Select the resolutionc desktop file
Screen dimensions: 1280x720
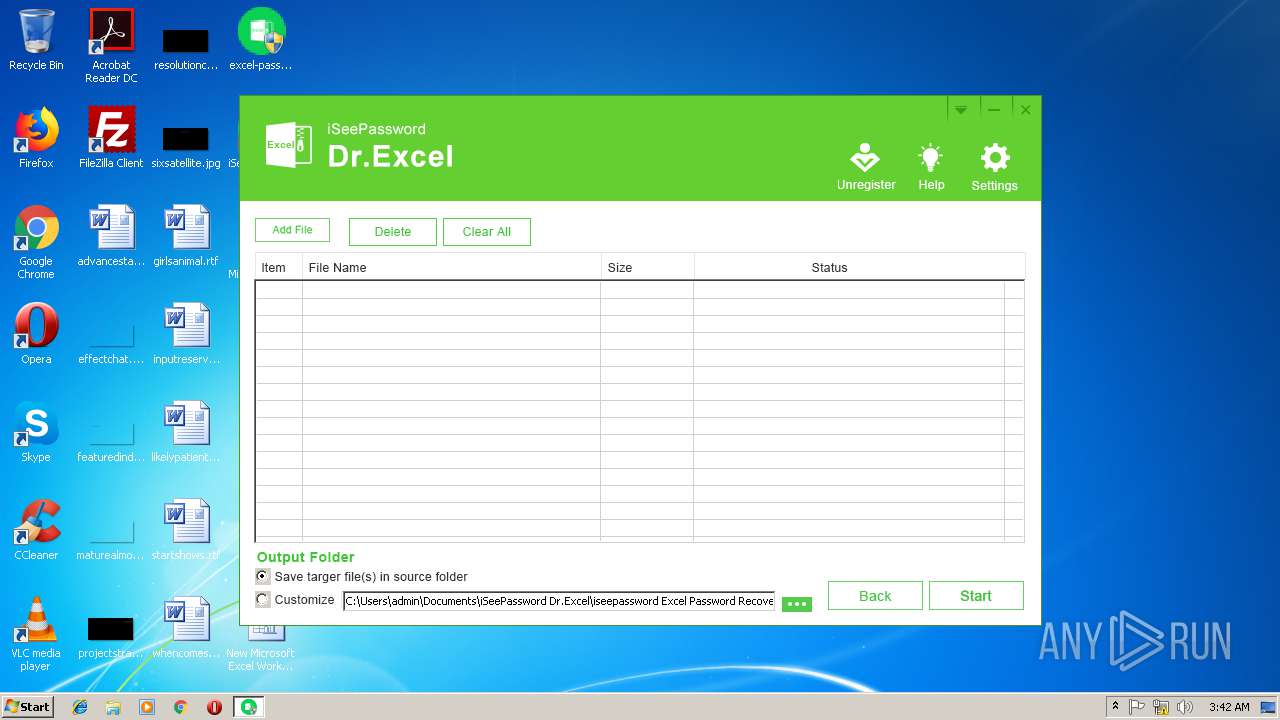click(x=186, y=48)
